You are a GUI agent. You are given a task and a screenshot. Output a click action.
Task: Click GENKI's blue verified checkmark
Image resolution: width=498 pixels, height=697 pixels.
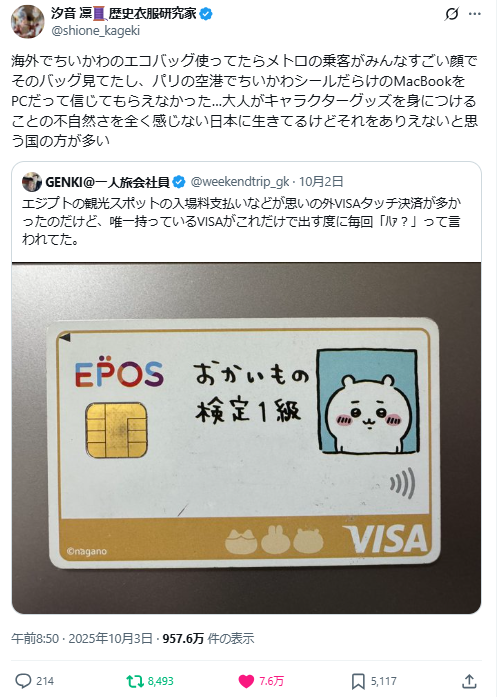pyautogui.click(x=179, y=182)
